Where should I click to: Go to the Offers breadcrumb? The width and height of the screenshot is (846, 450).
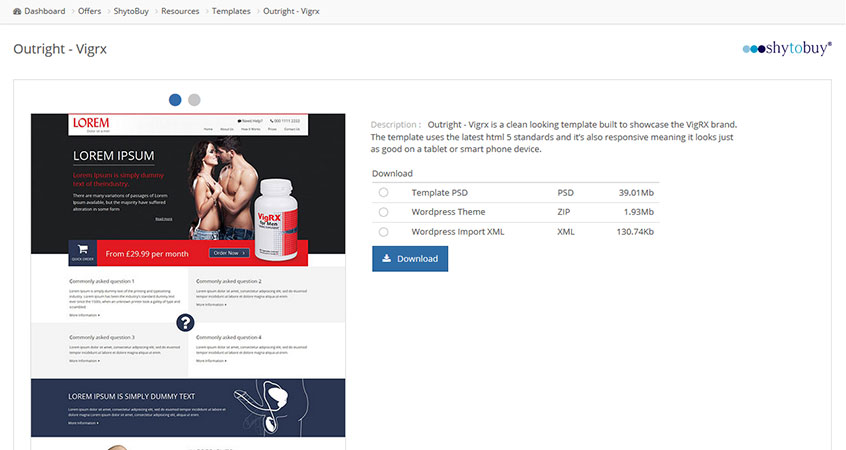click(89, 11)
